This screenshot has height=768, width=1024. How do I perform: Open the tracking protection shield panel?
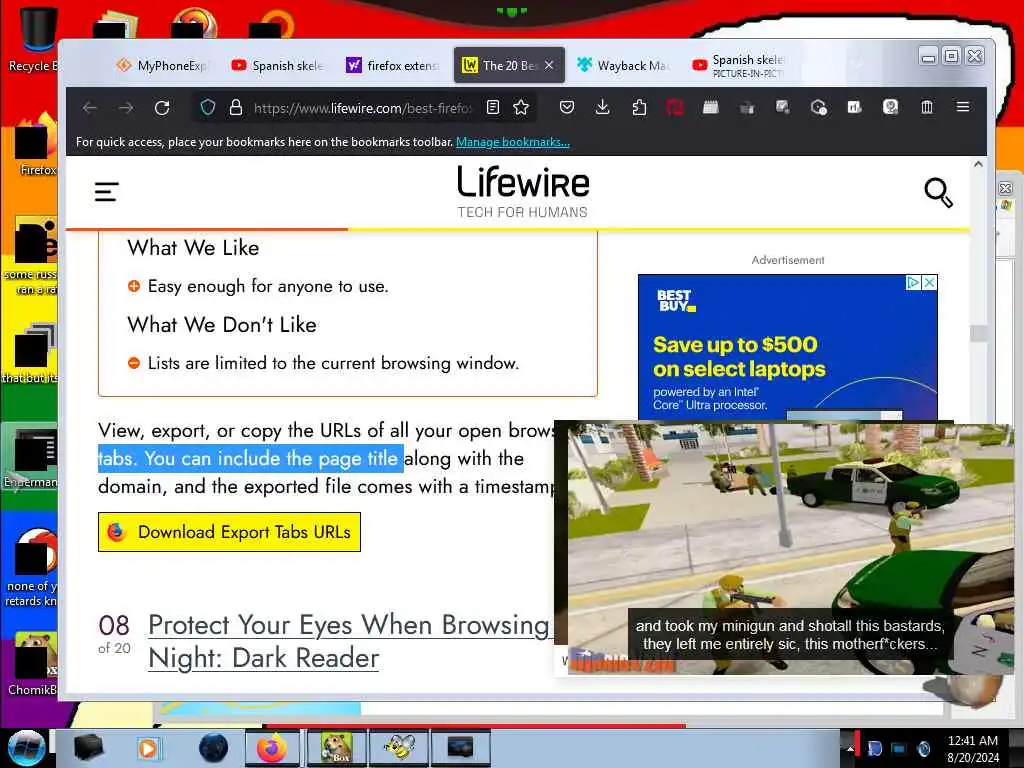tap(208, 107)
